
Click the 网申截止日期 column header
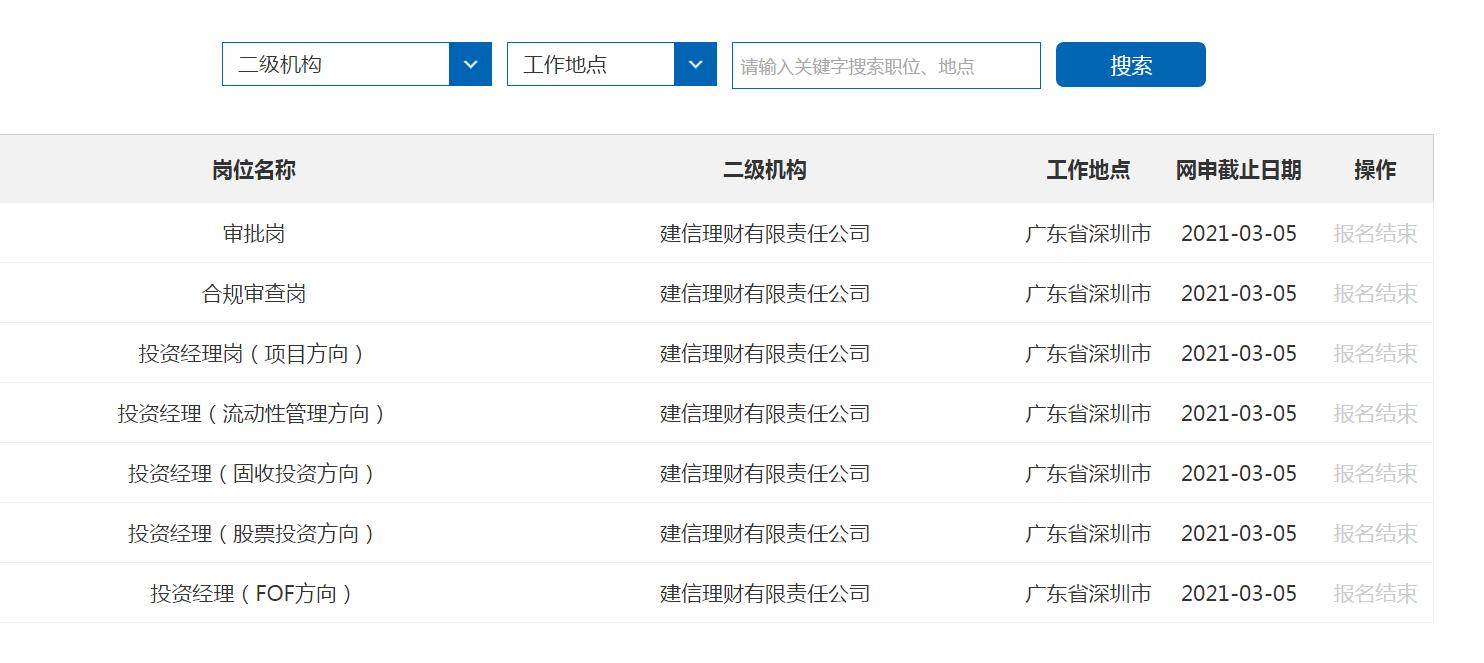pyautogui.click(x=1239, y=170)
